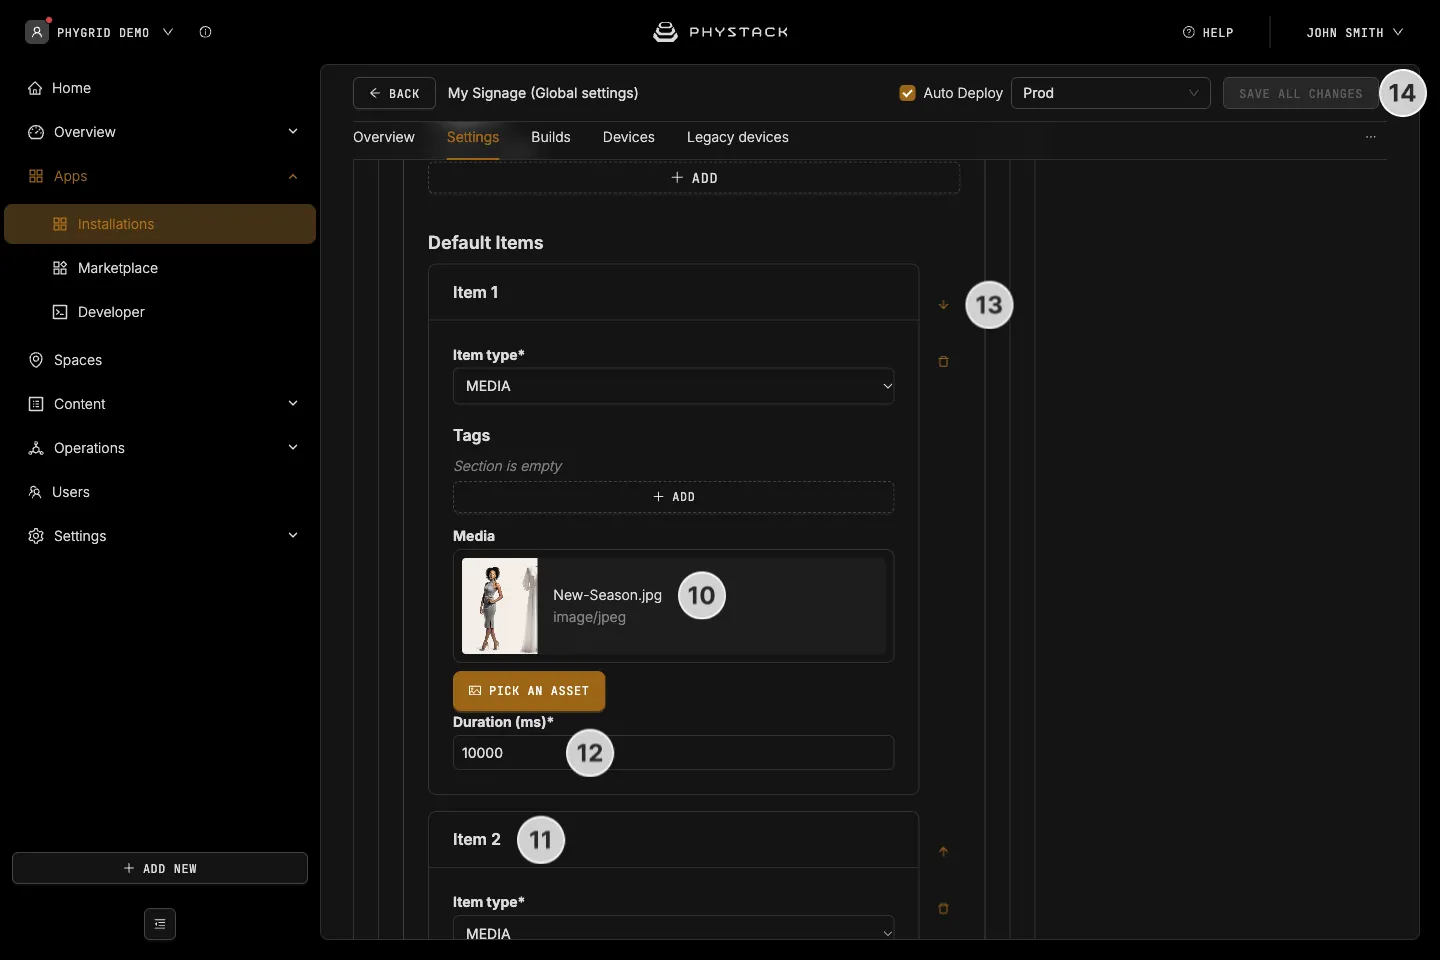Move Item 2 up with the arrow
This screenshot has width=1440, height=960.
943,852
